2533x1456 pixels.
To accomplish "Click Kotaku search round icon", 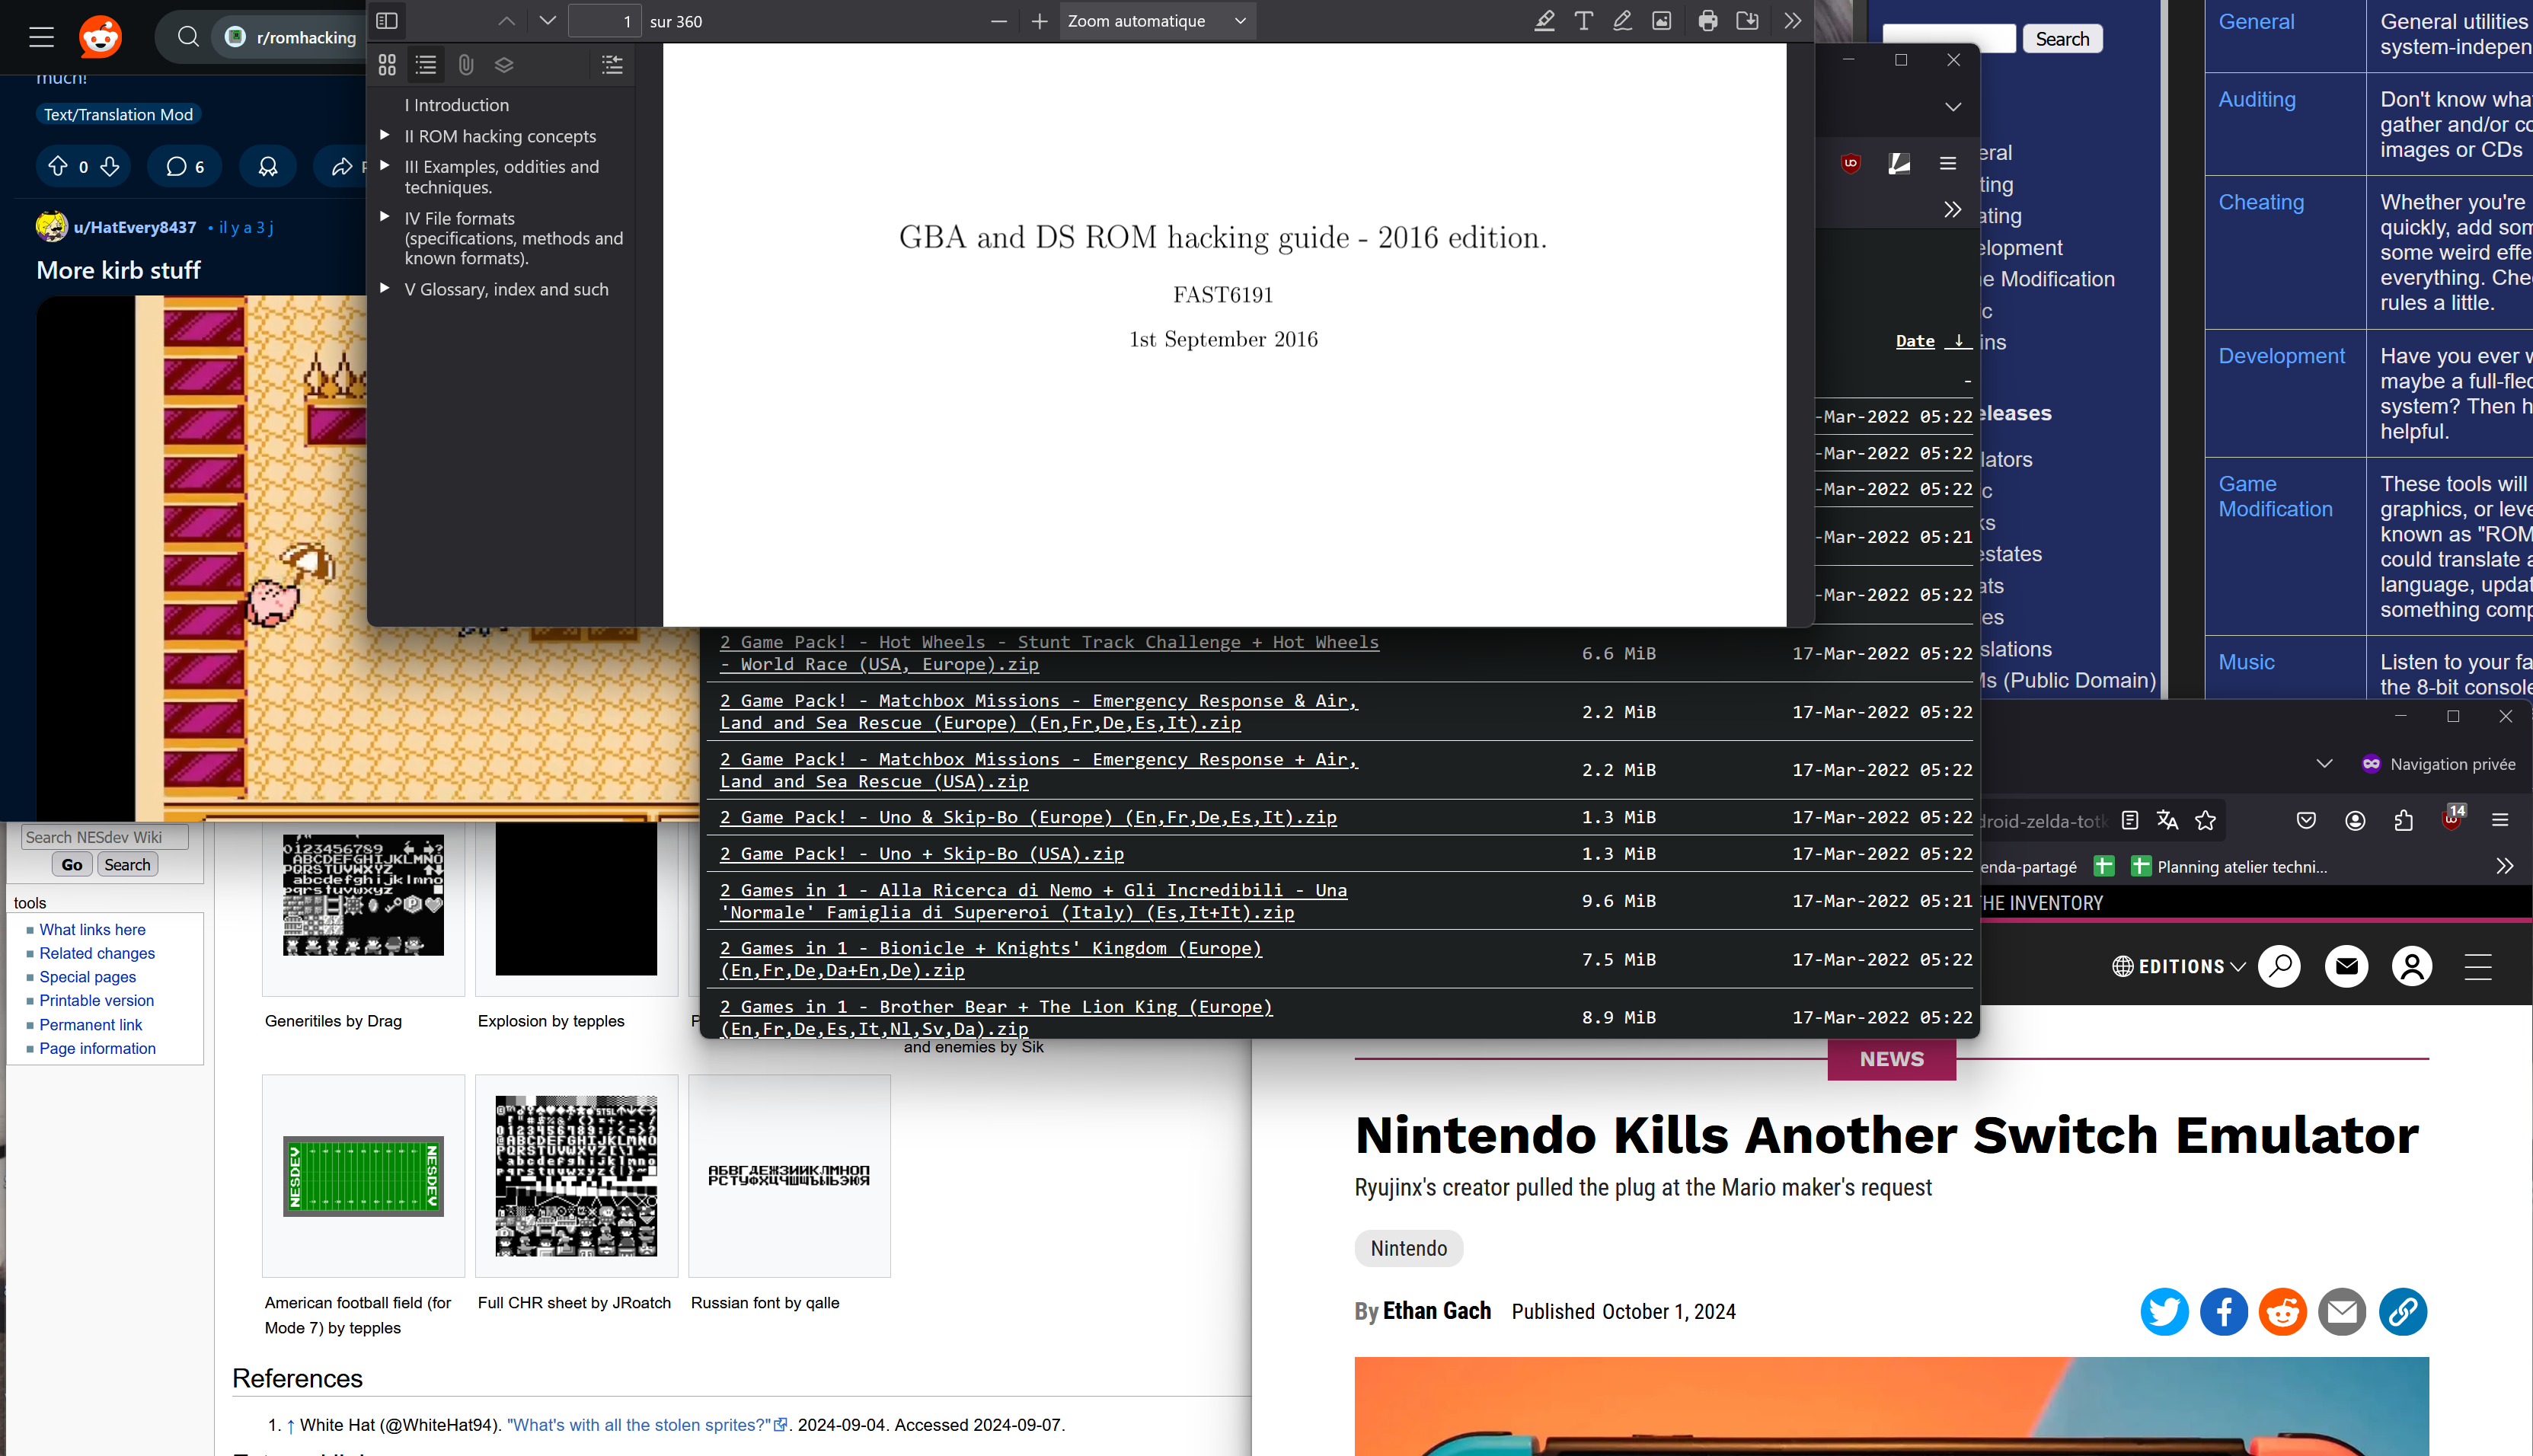I will [x=2279, y=966].
